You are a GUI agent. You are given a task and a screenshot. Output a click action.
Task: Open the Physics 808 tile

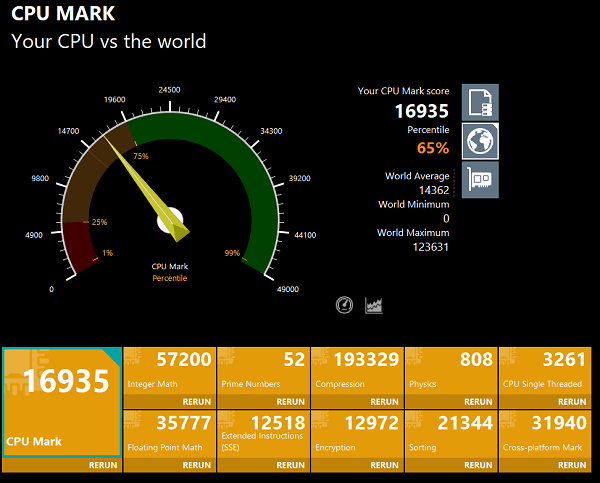(x=451, y=371)
